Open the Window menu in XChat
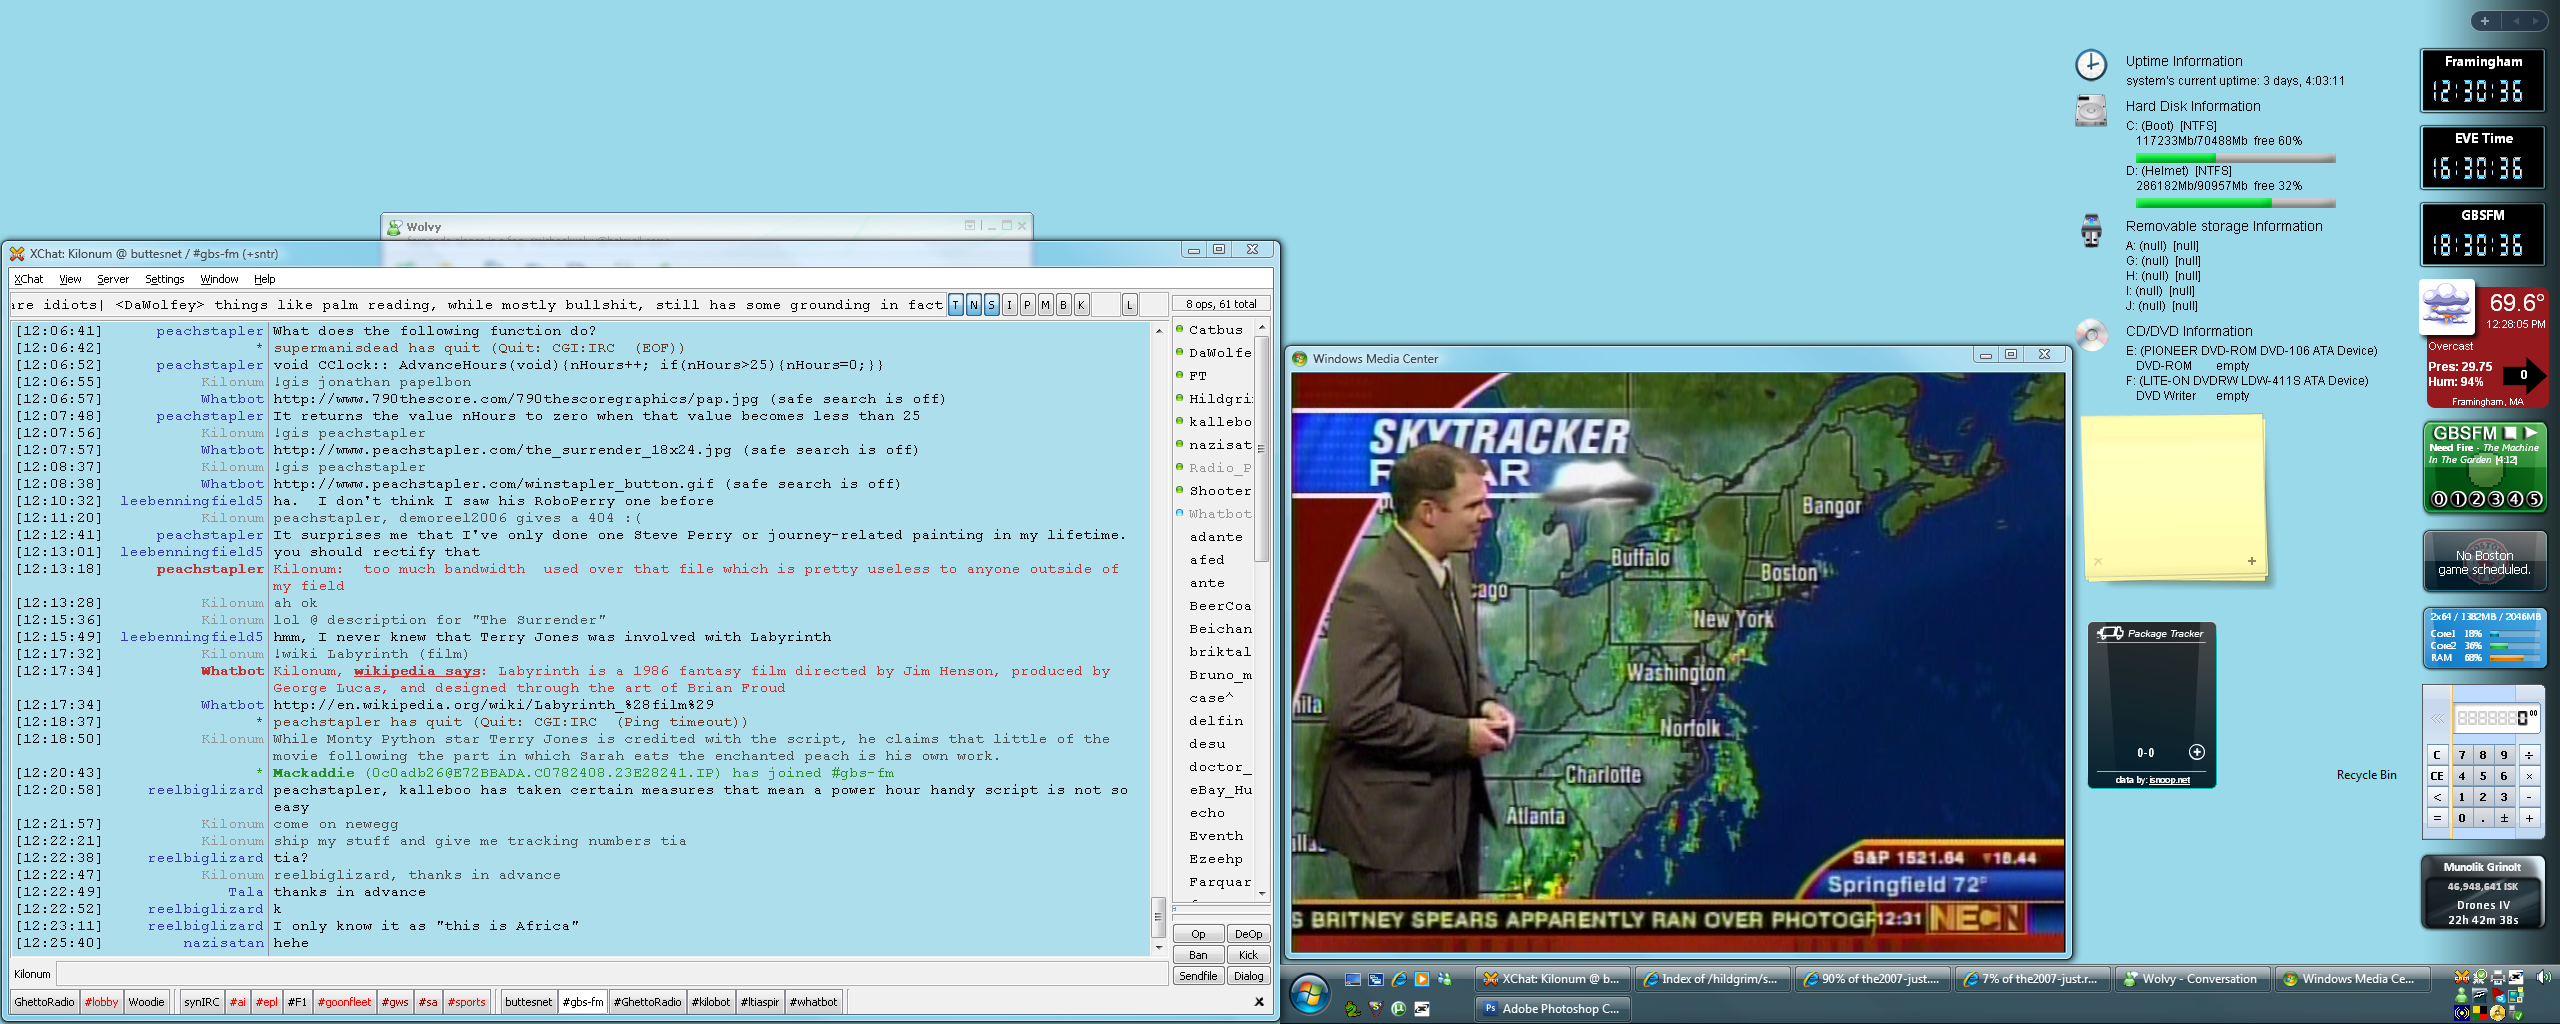The image size is (2560, 1024). [x=219, y=279]
